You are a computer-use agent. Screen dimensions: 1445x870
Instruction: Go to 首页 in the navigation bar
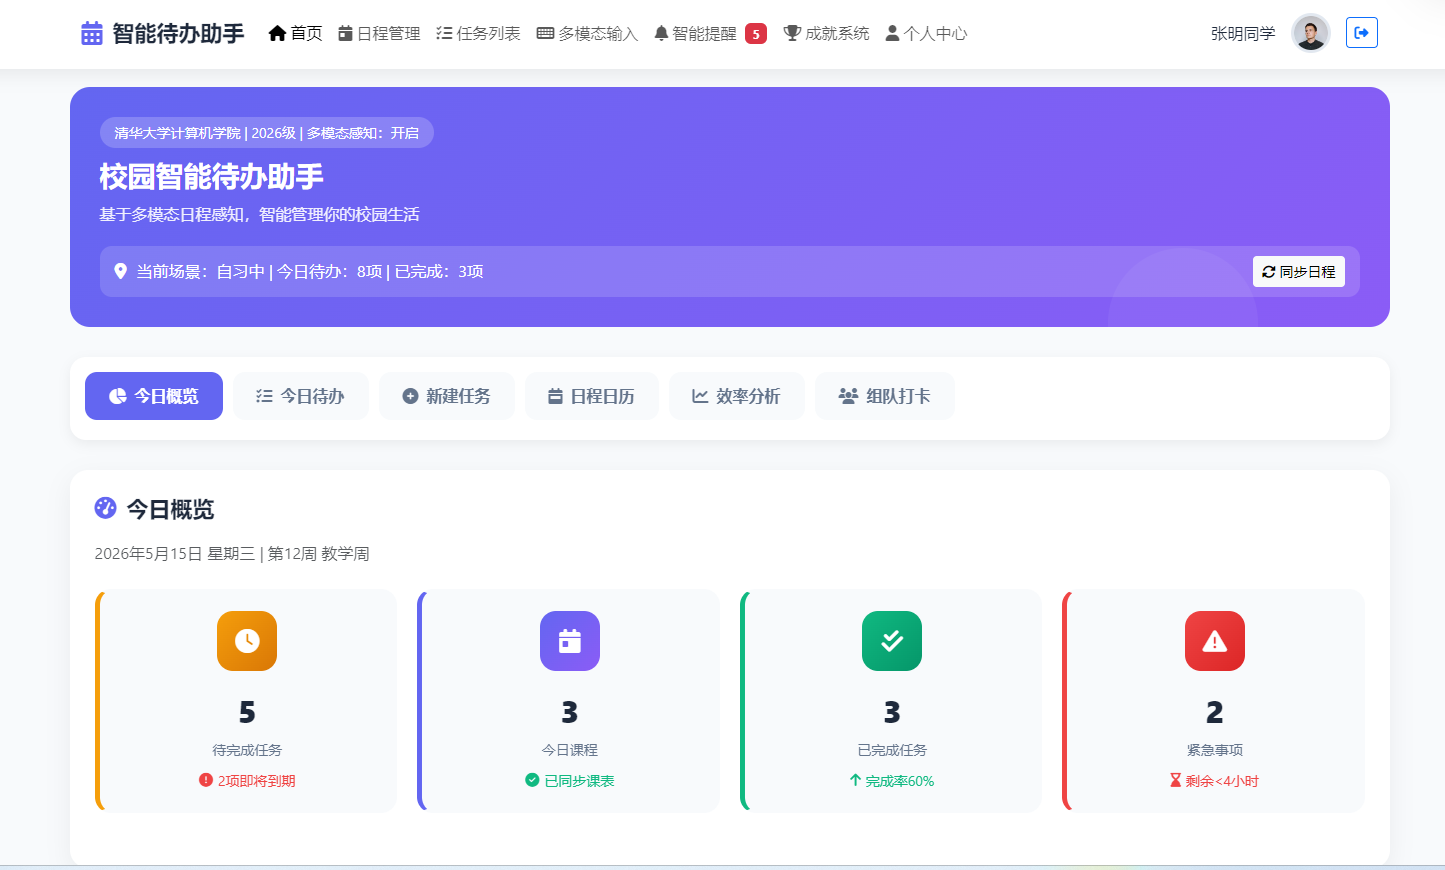pos(295,34)
